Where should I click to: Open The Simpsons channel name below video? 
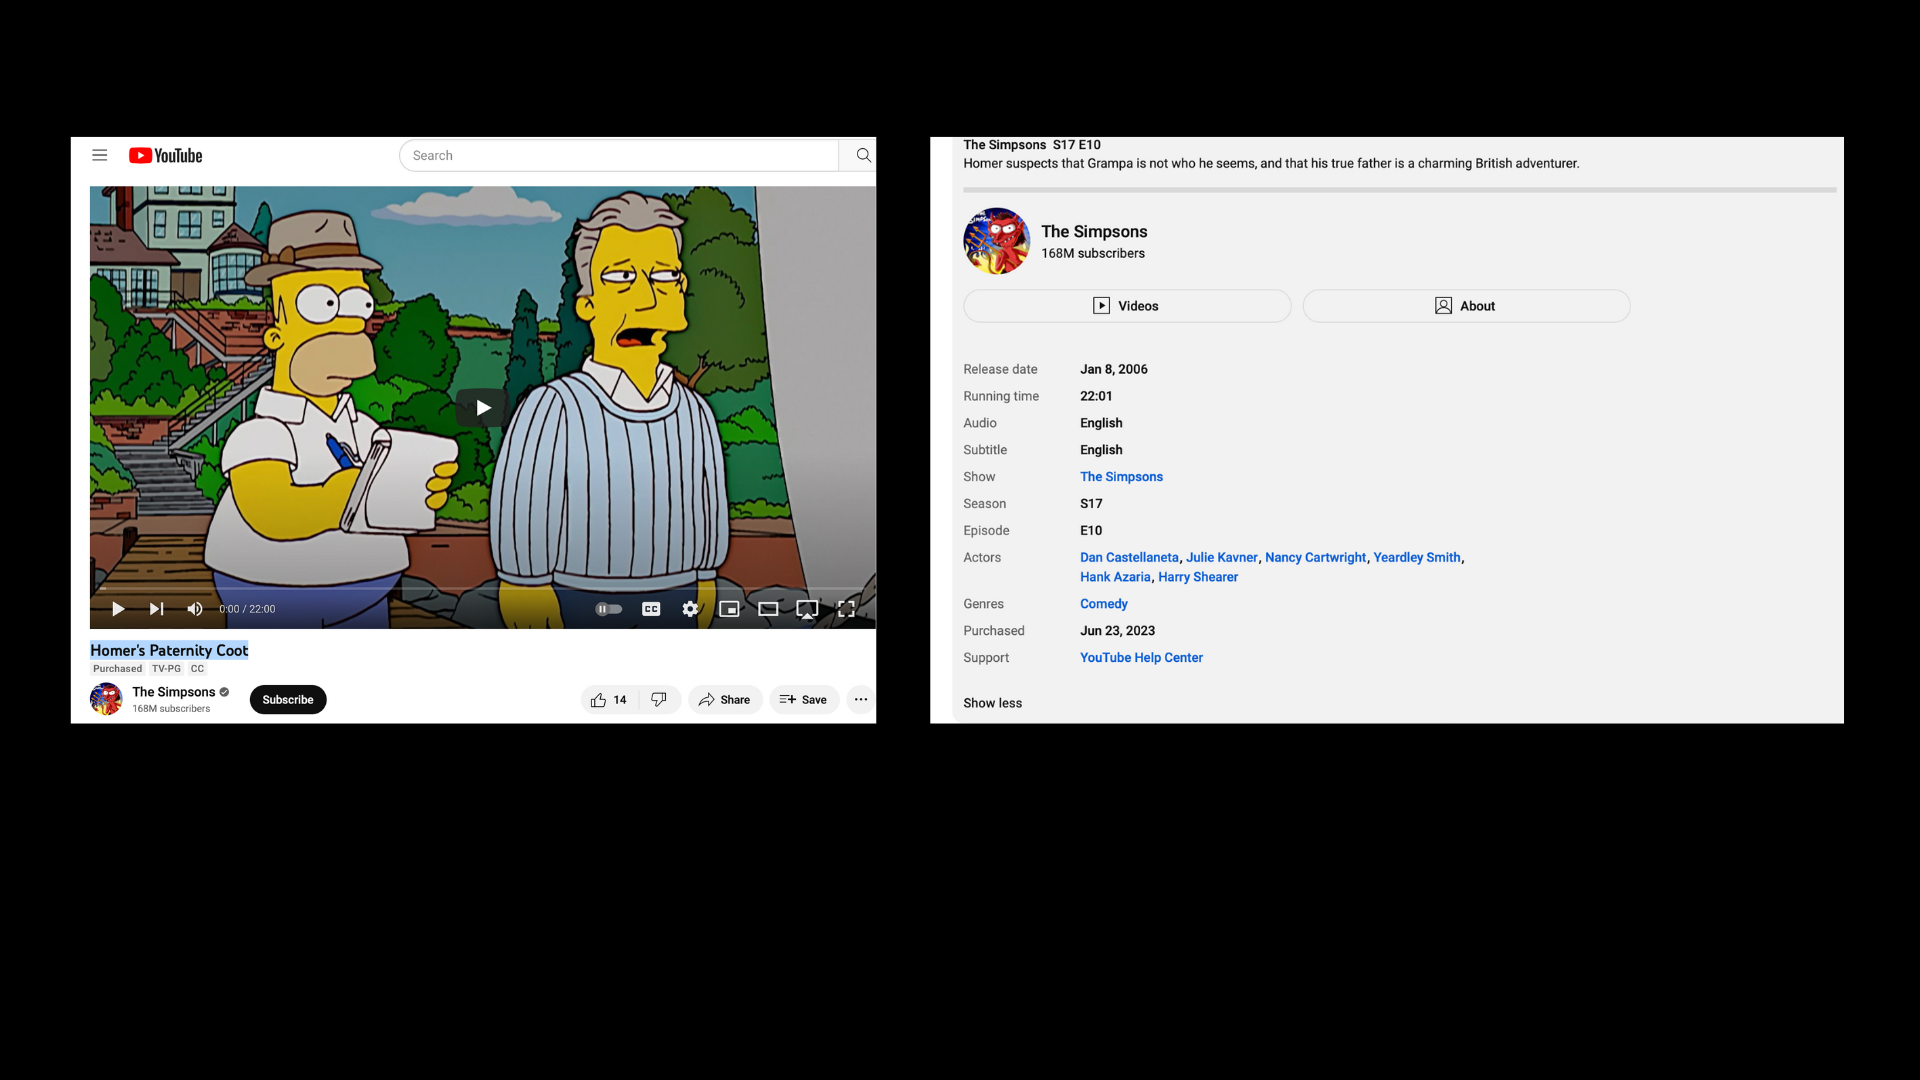[174, 692]
